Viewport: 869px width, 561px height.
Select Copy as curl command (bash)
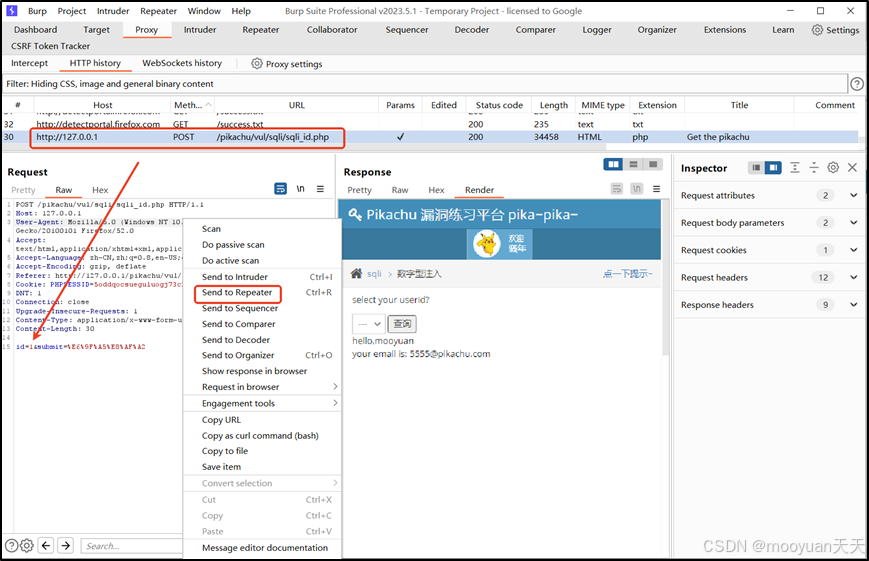click(262, 436)
